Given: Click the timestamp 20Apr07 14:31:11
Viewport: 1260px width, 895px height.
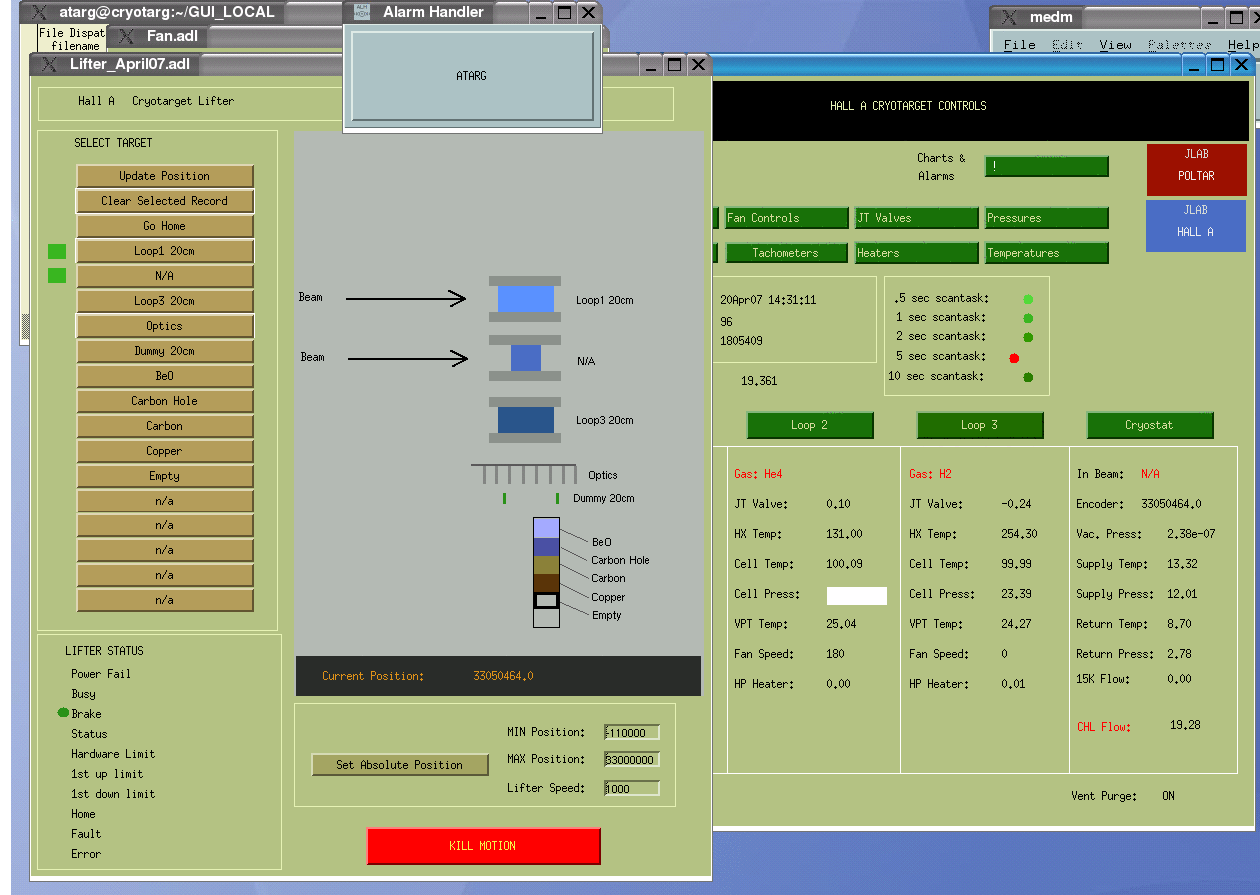Looking at the screenshot, I should pos(768,299).
